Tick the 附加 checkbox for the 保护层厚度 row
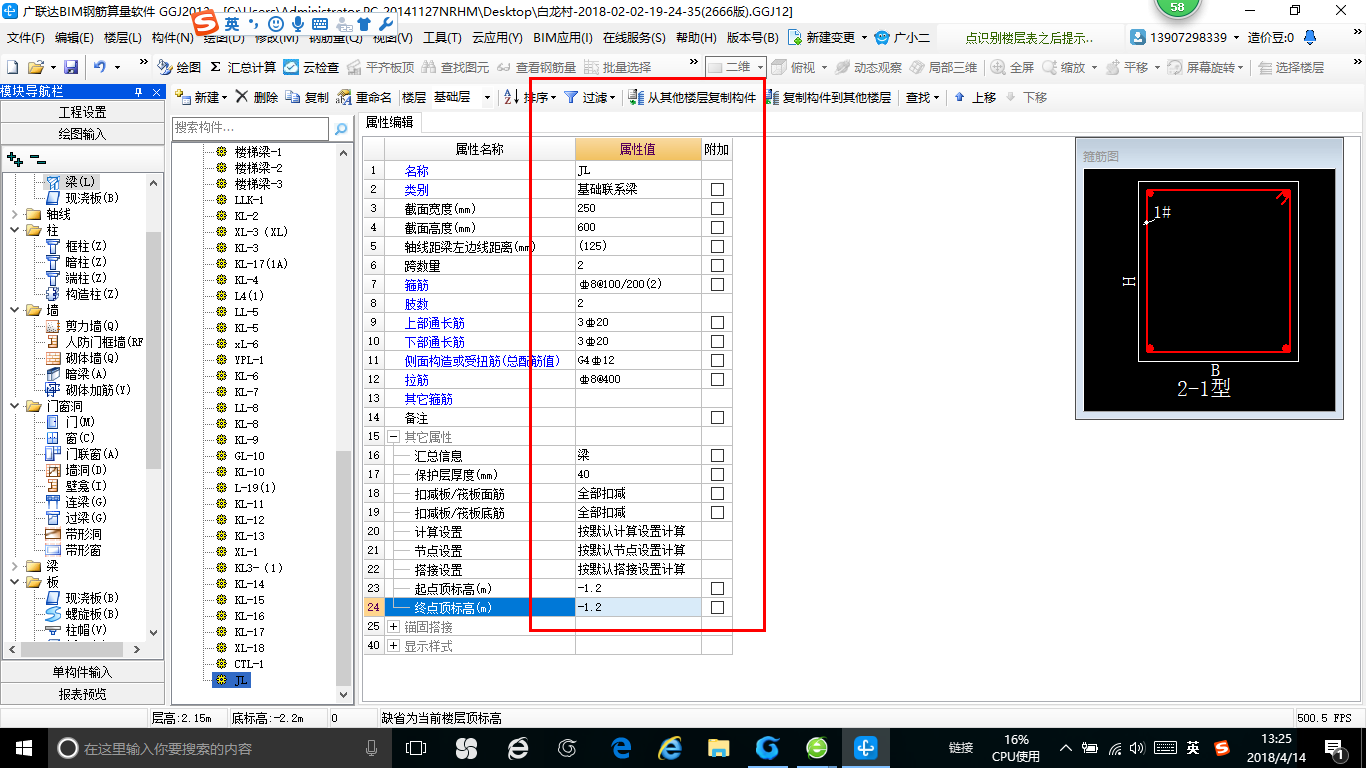Screen dimensions: 1366x768 (x=717, y=474)
